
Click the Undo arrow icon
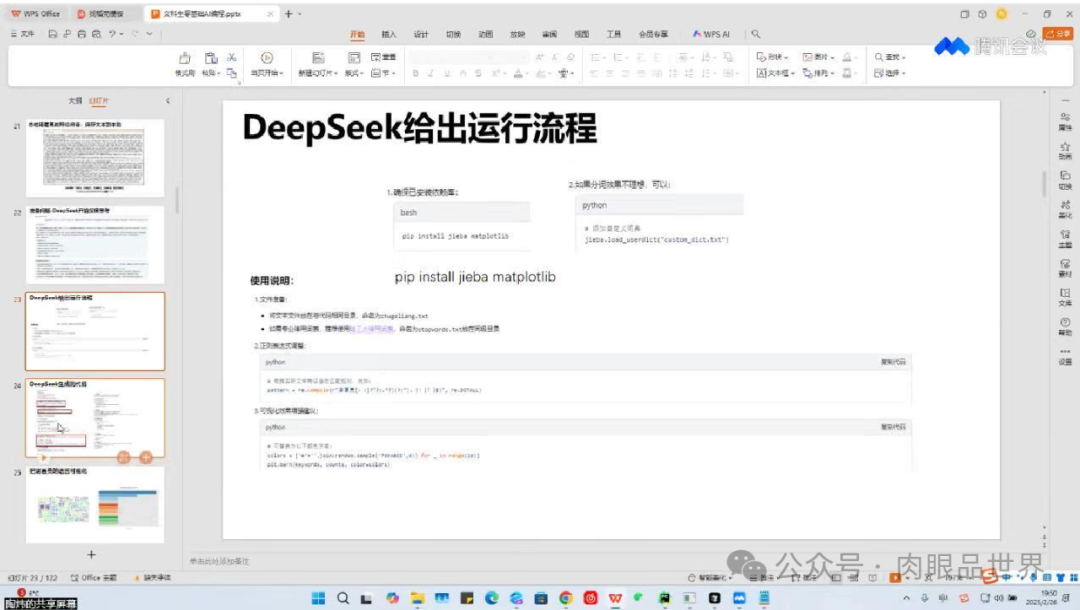pyautogui.click(x=112, y=34)
